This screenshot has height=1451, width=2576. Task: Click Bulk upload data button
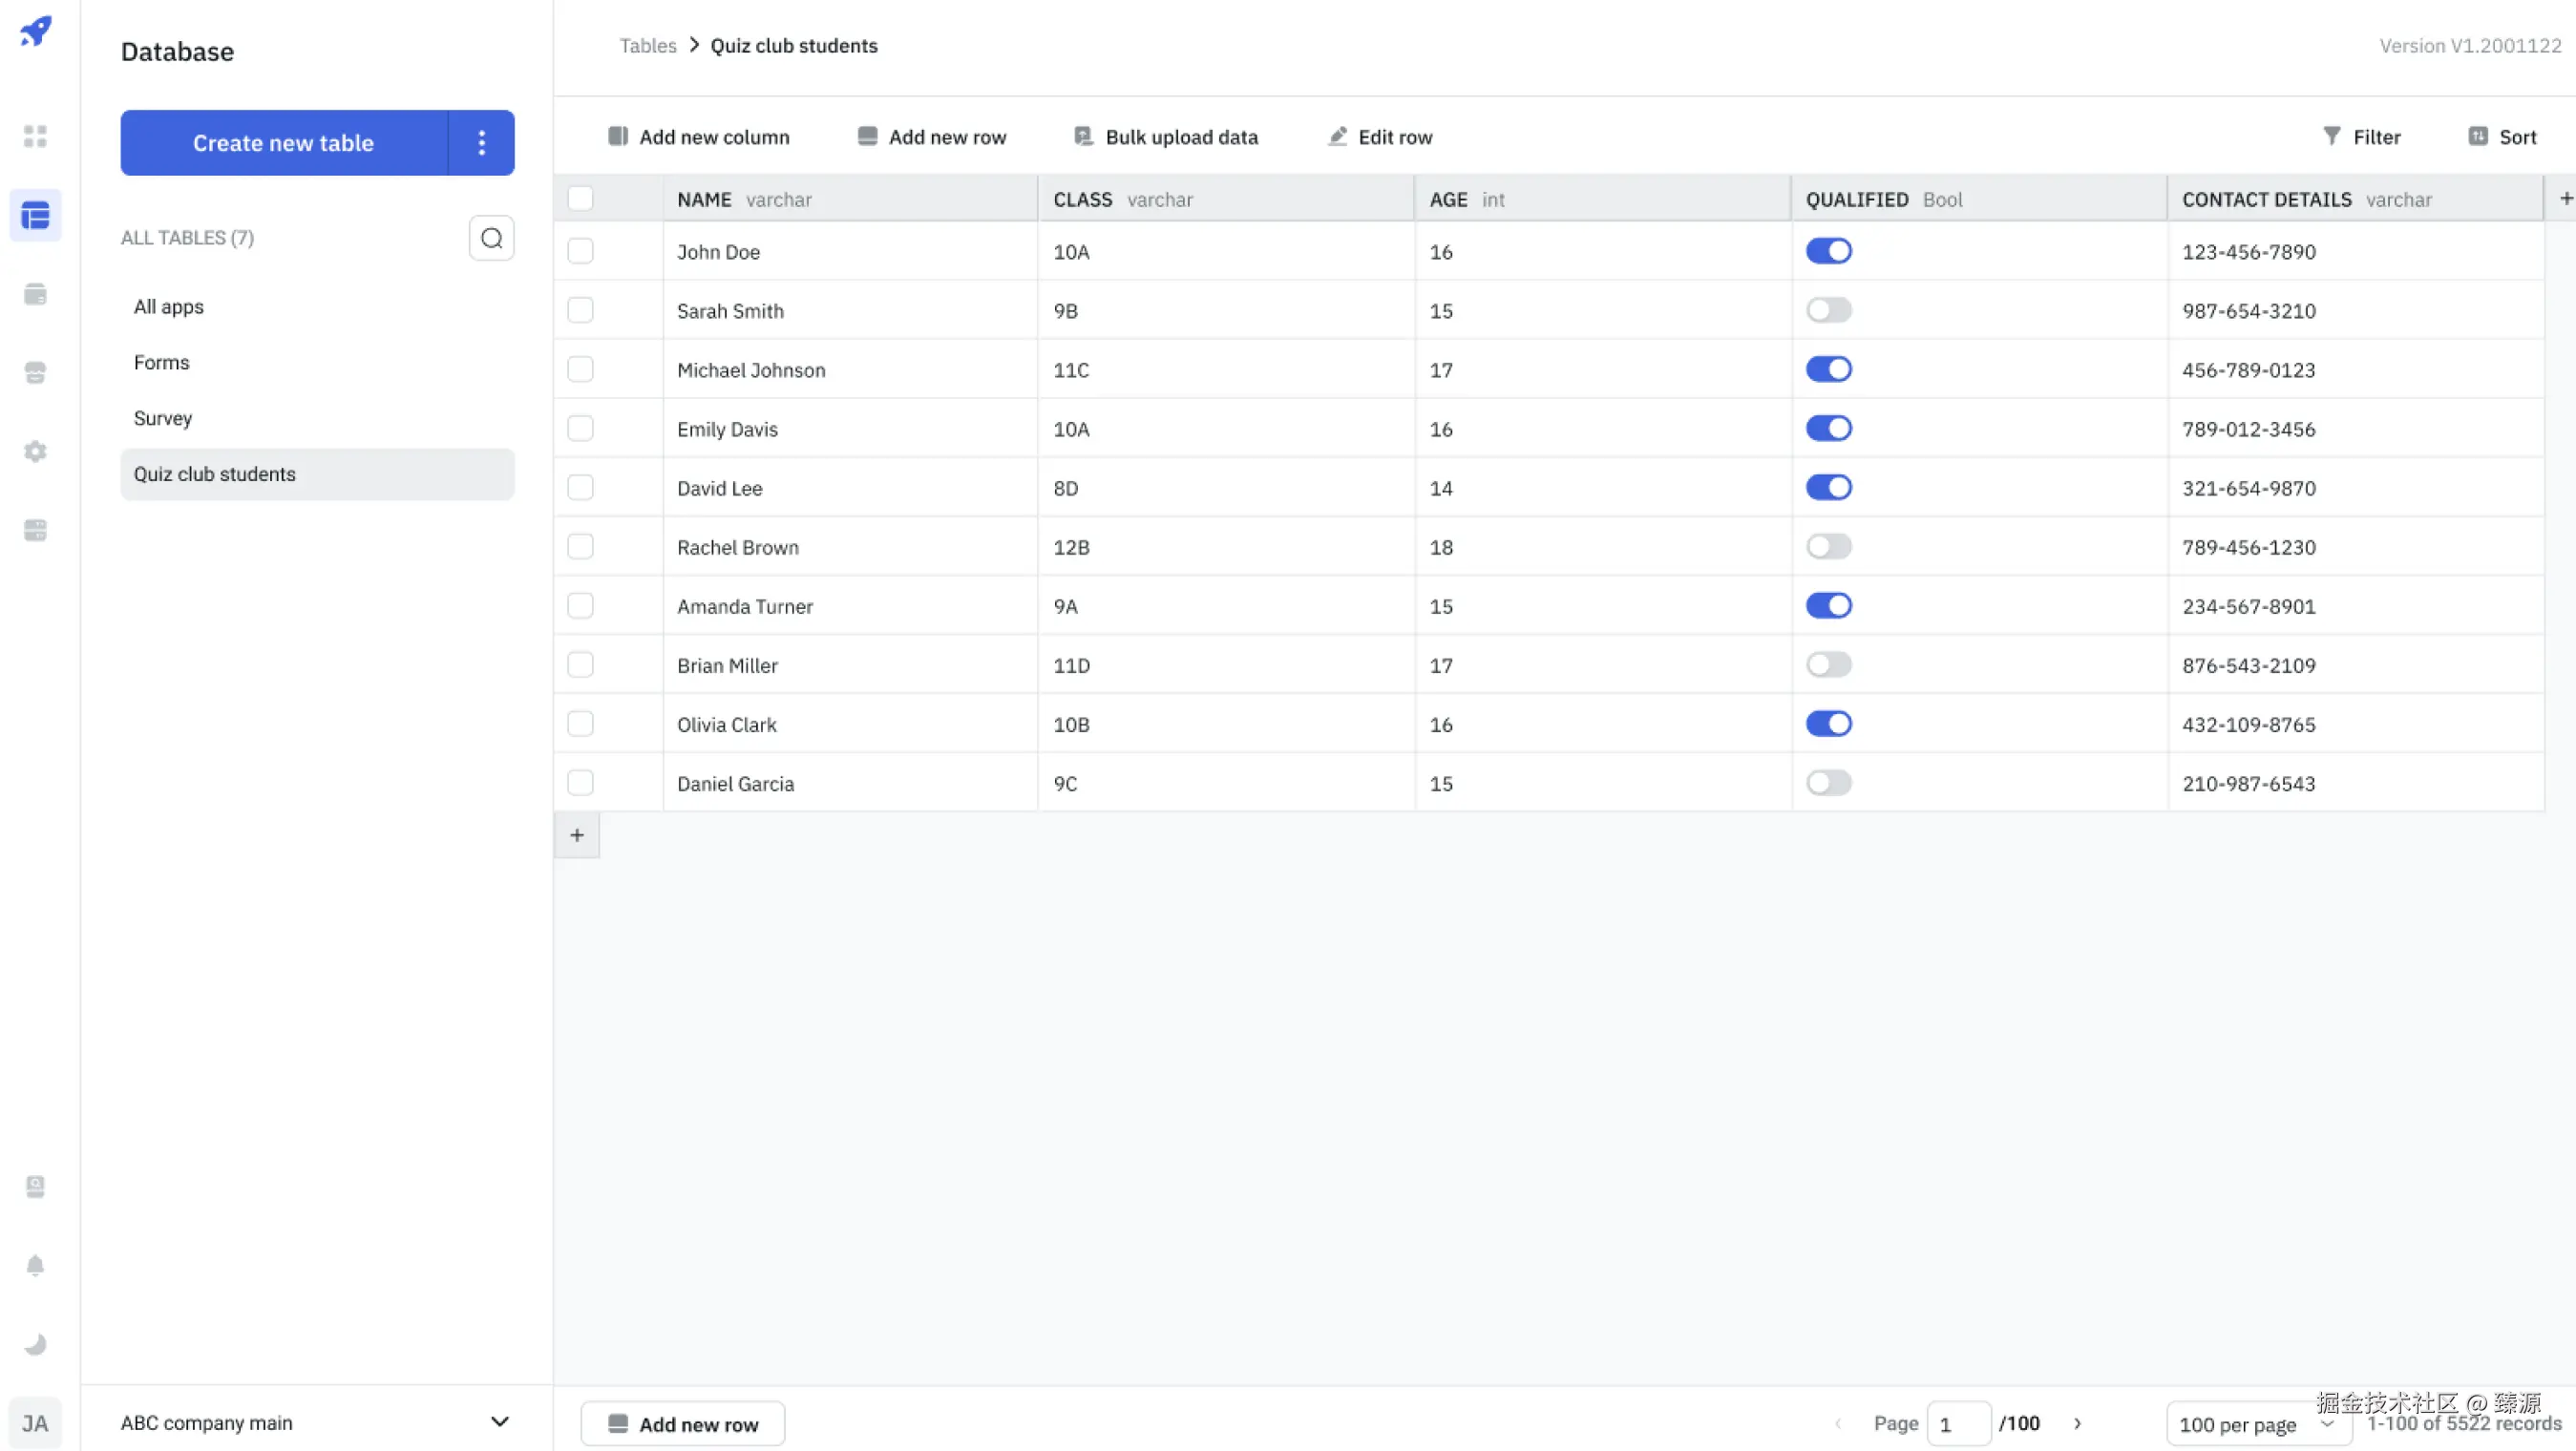point(1166,137)
